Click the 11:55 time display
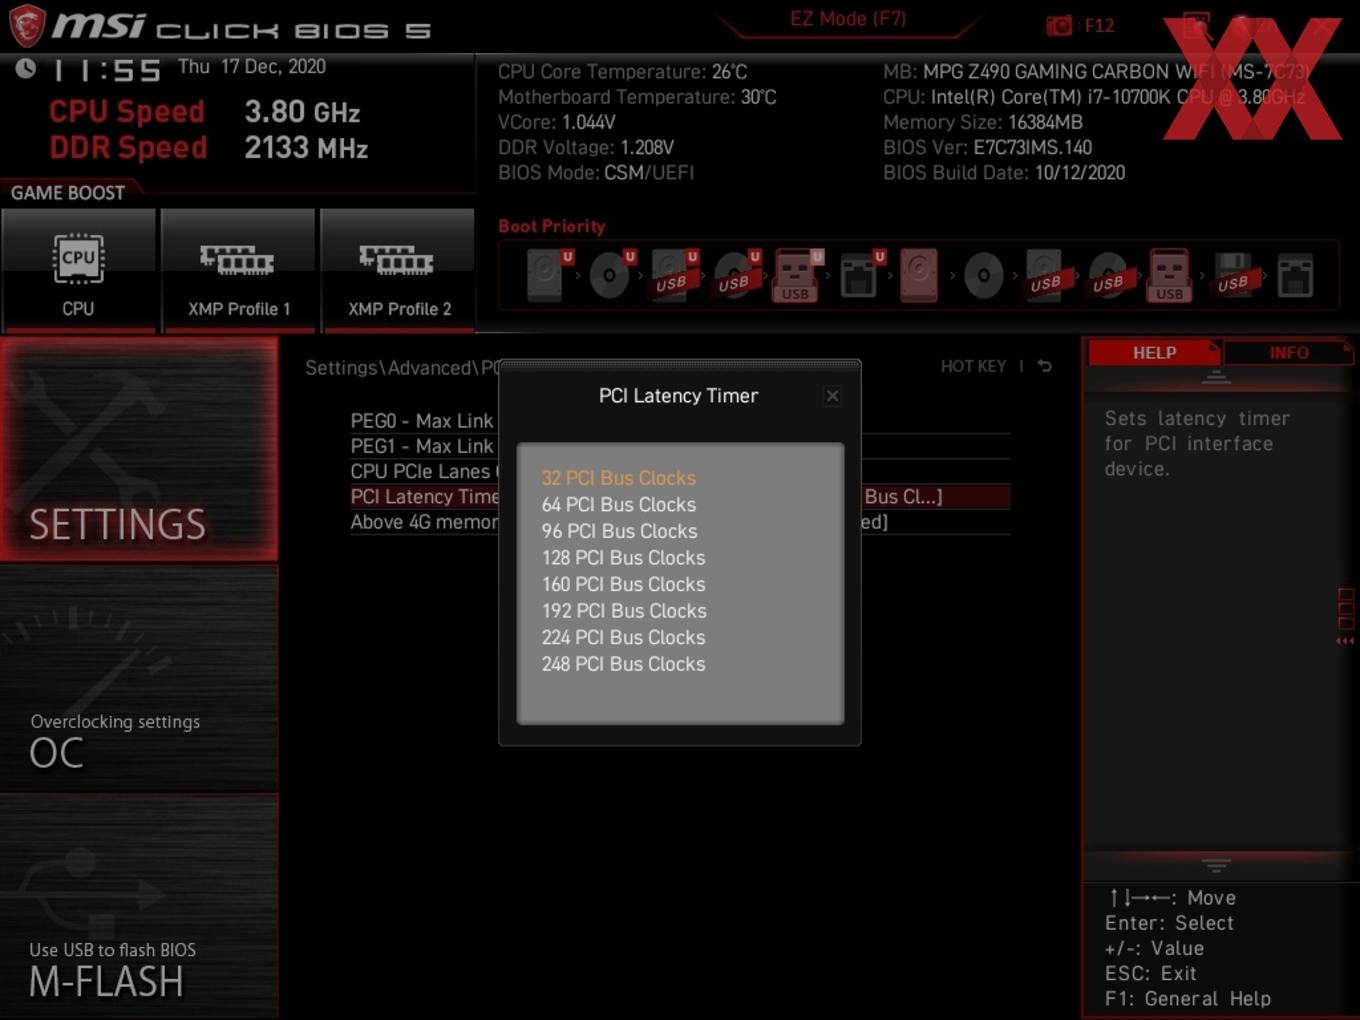Viewport: 1360px width, 1020px height. tap(106, 70)
